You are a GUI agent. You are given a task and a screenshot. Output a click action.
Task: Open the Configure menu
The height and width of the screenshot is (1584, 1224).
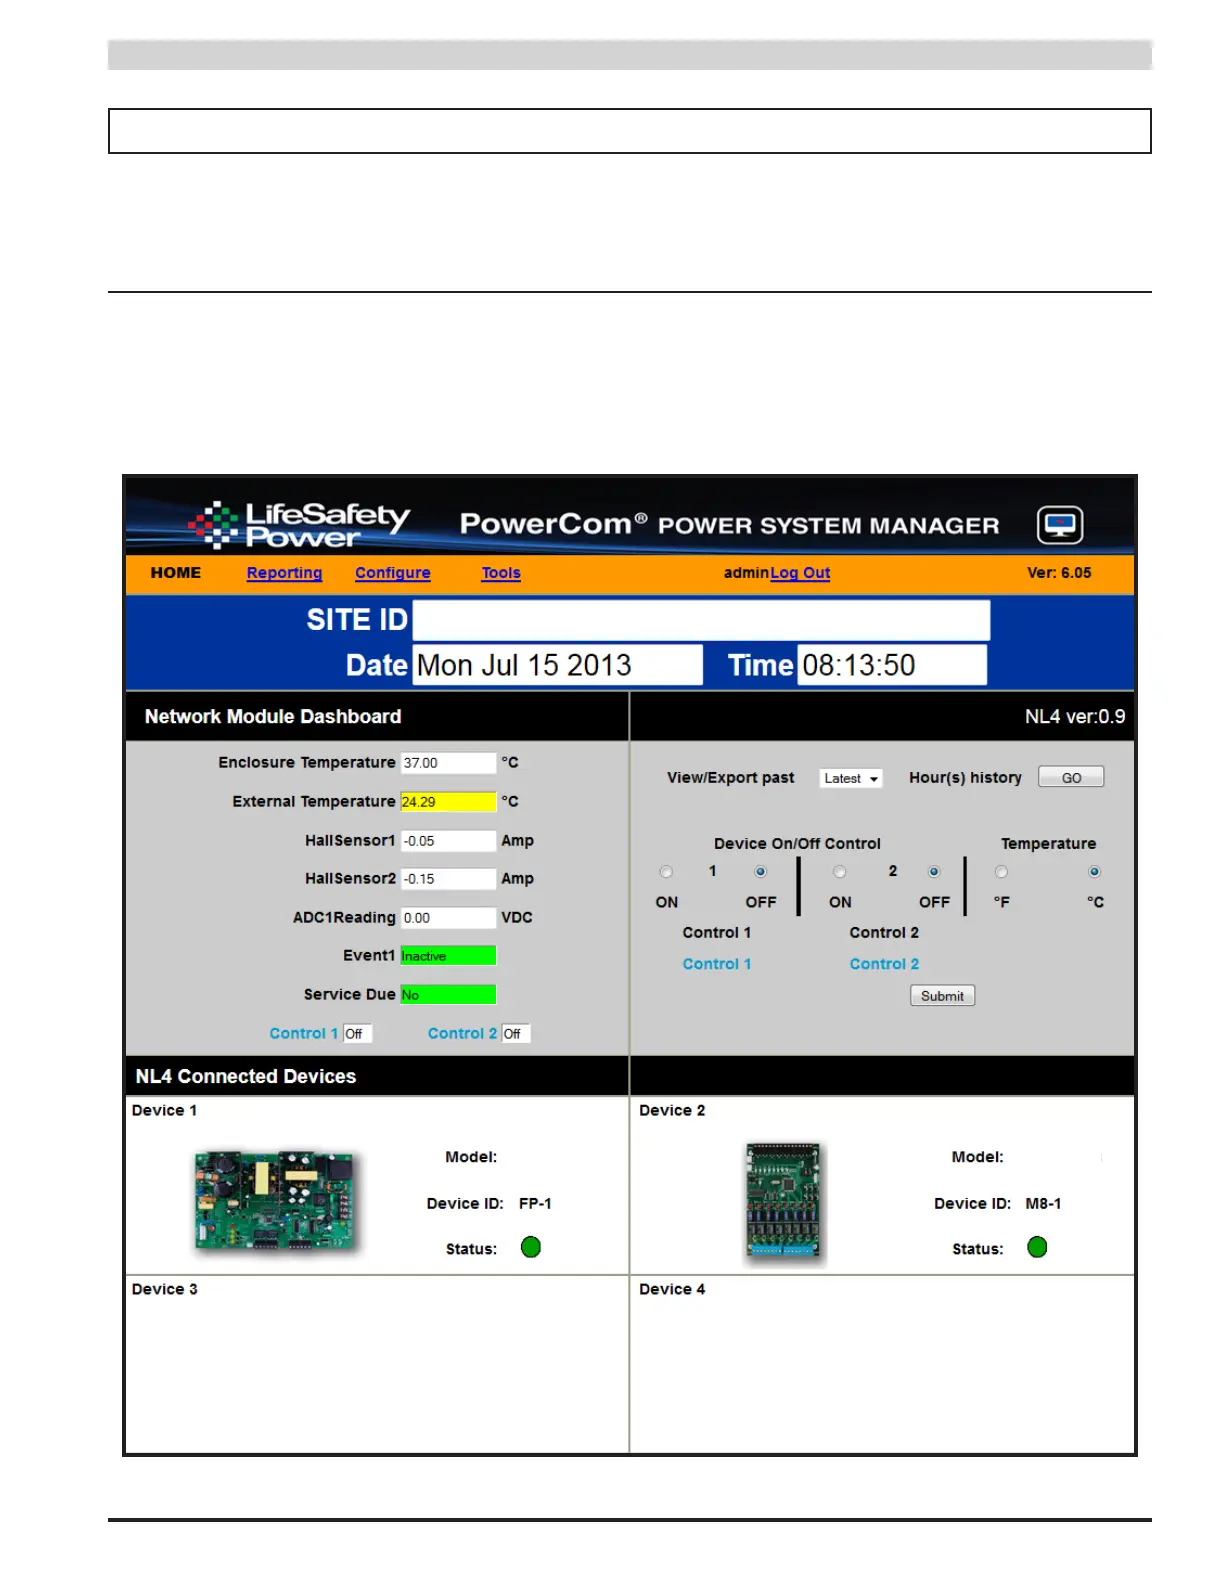pyautogui.click(x=393, y=573)
